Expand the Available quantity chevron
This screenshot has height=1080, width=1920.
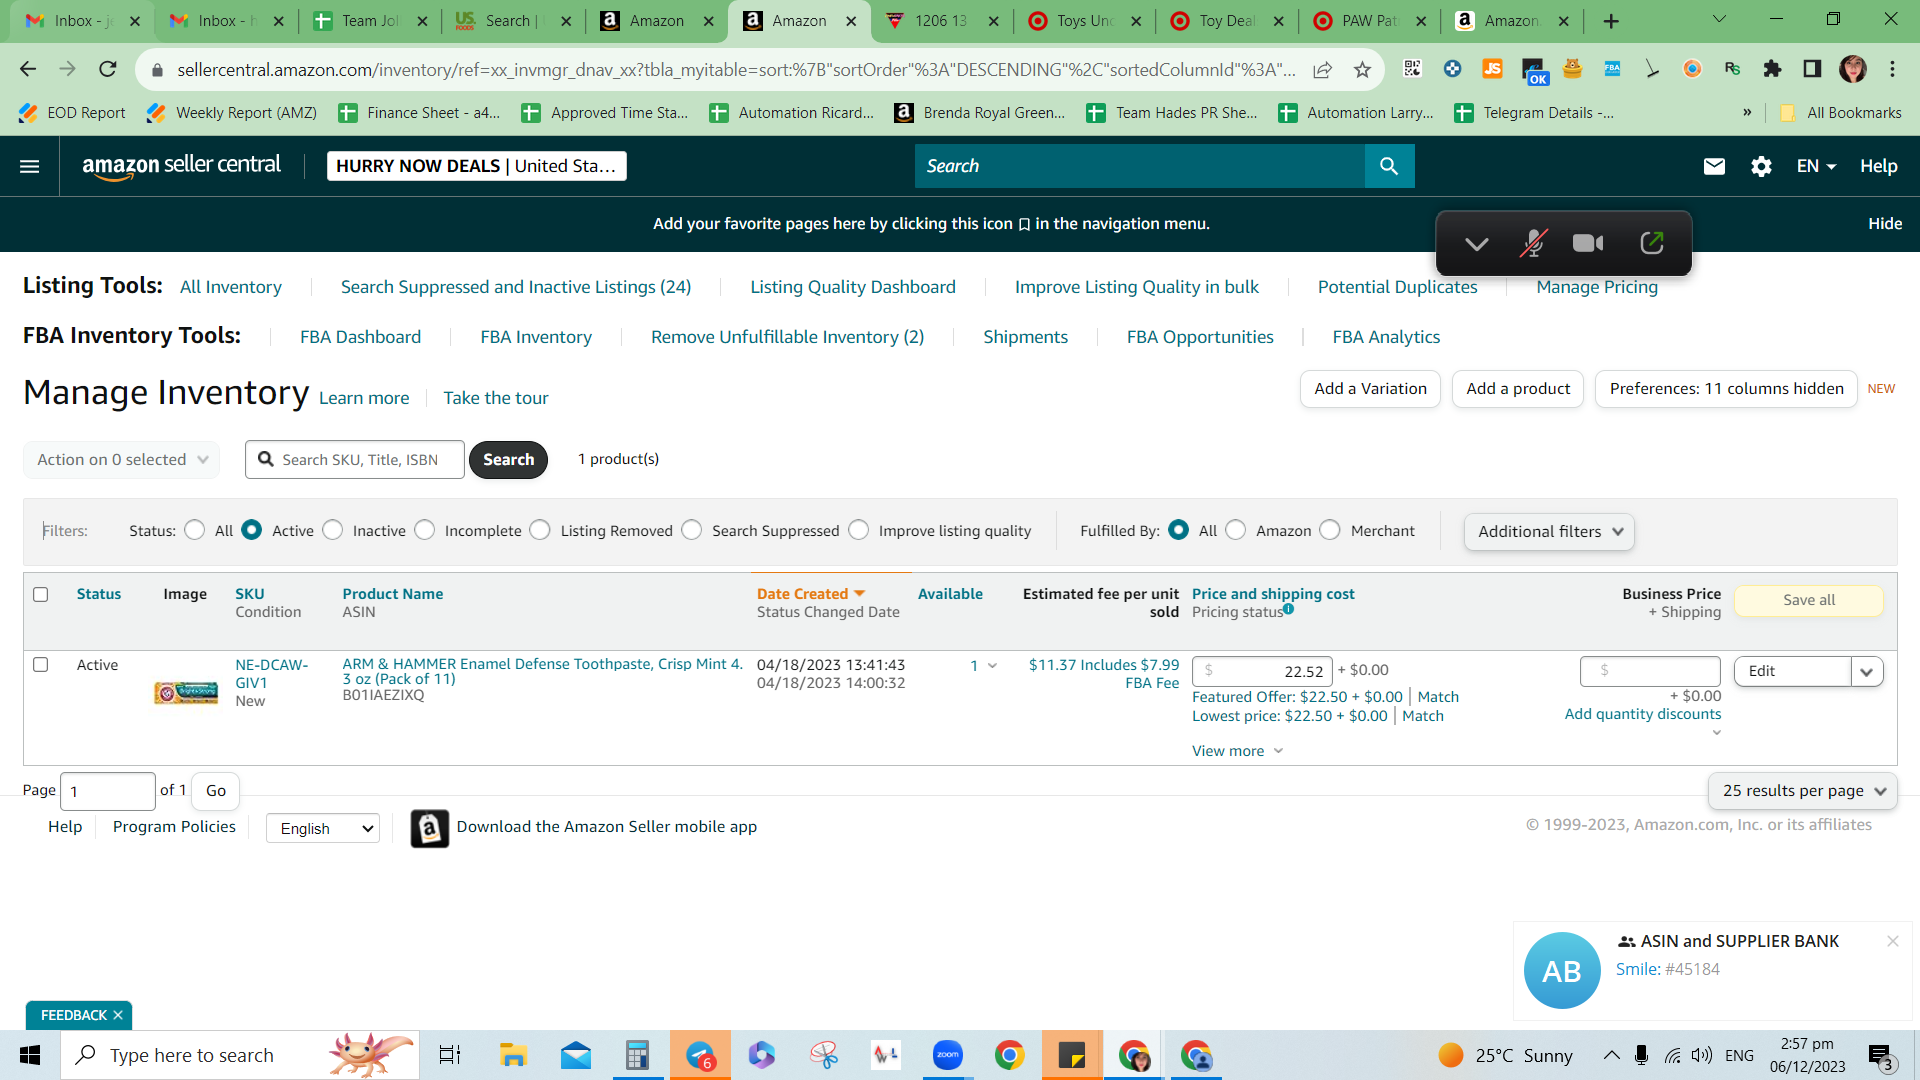click(992, 666)
